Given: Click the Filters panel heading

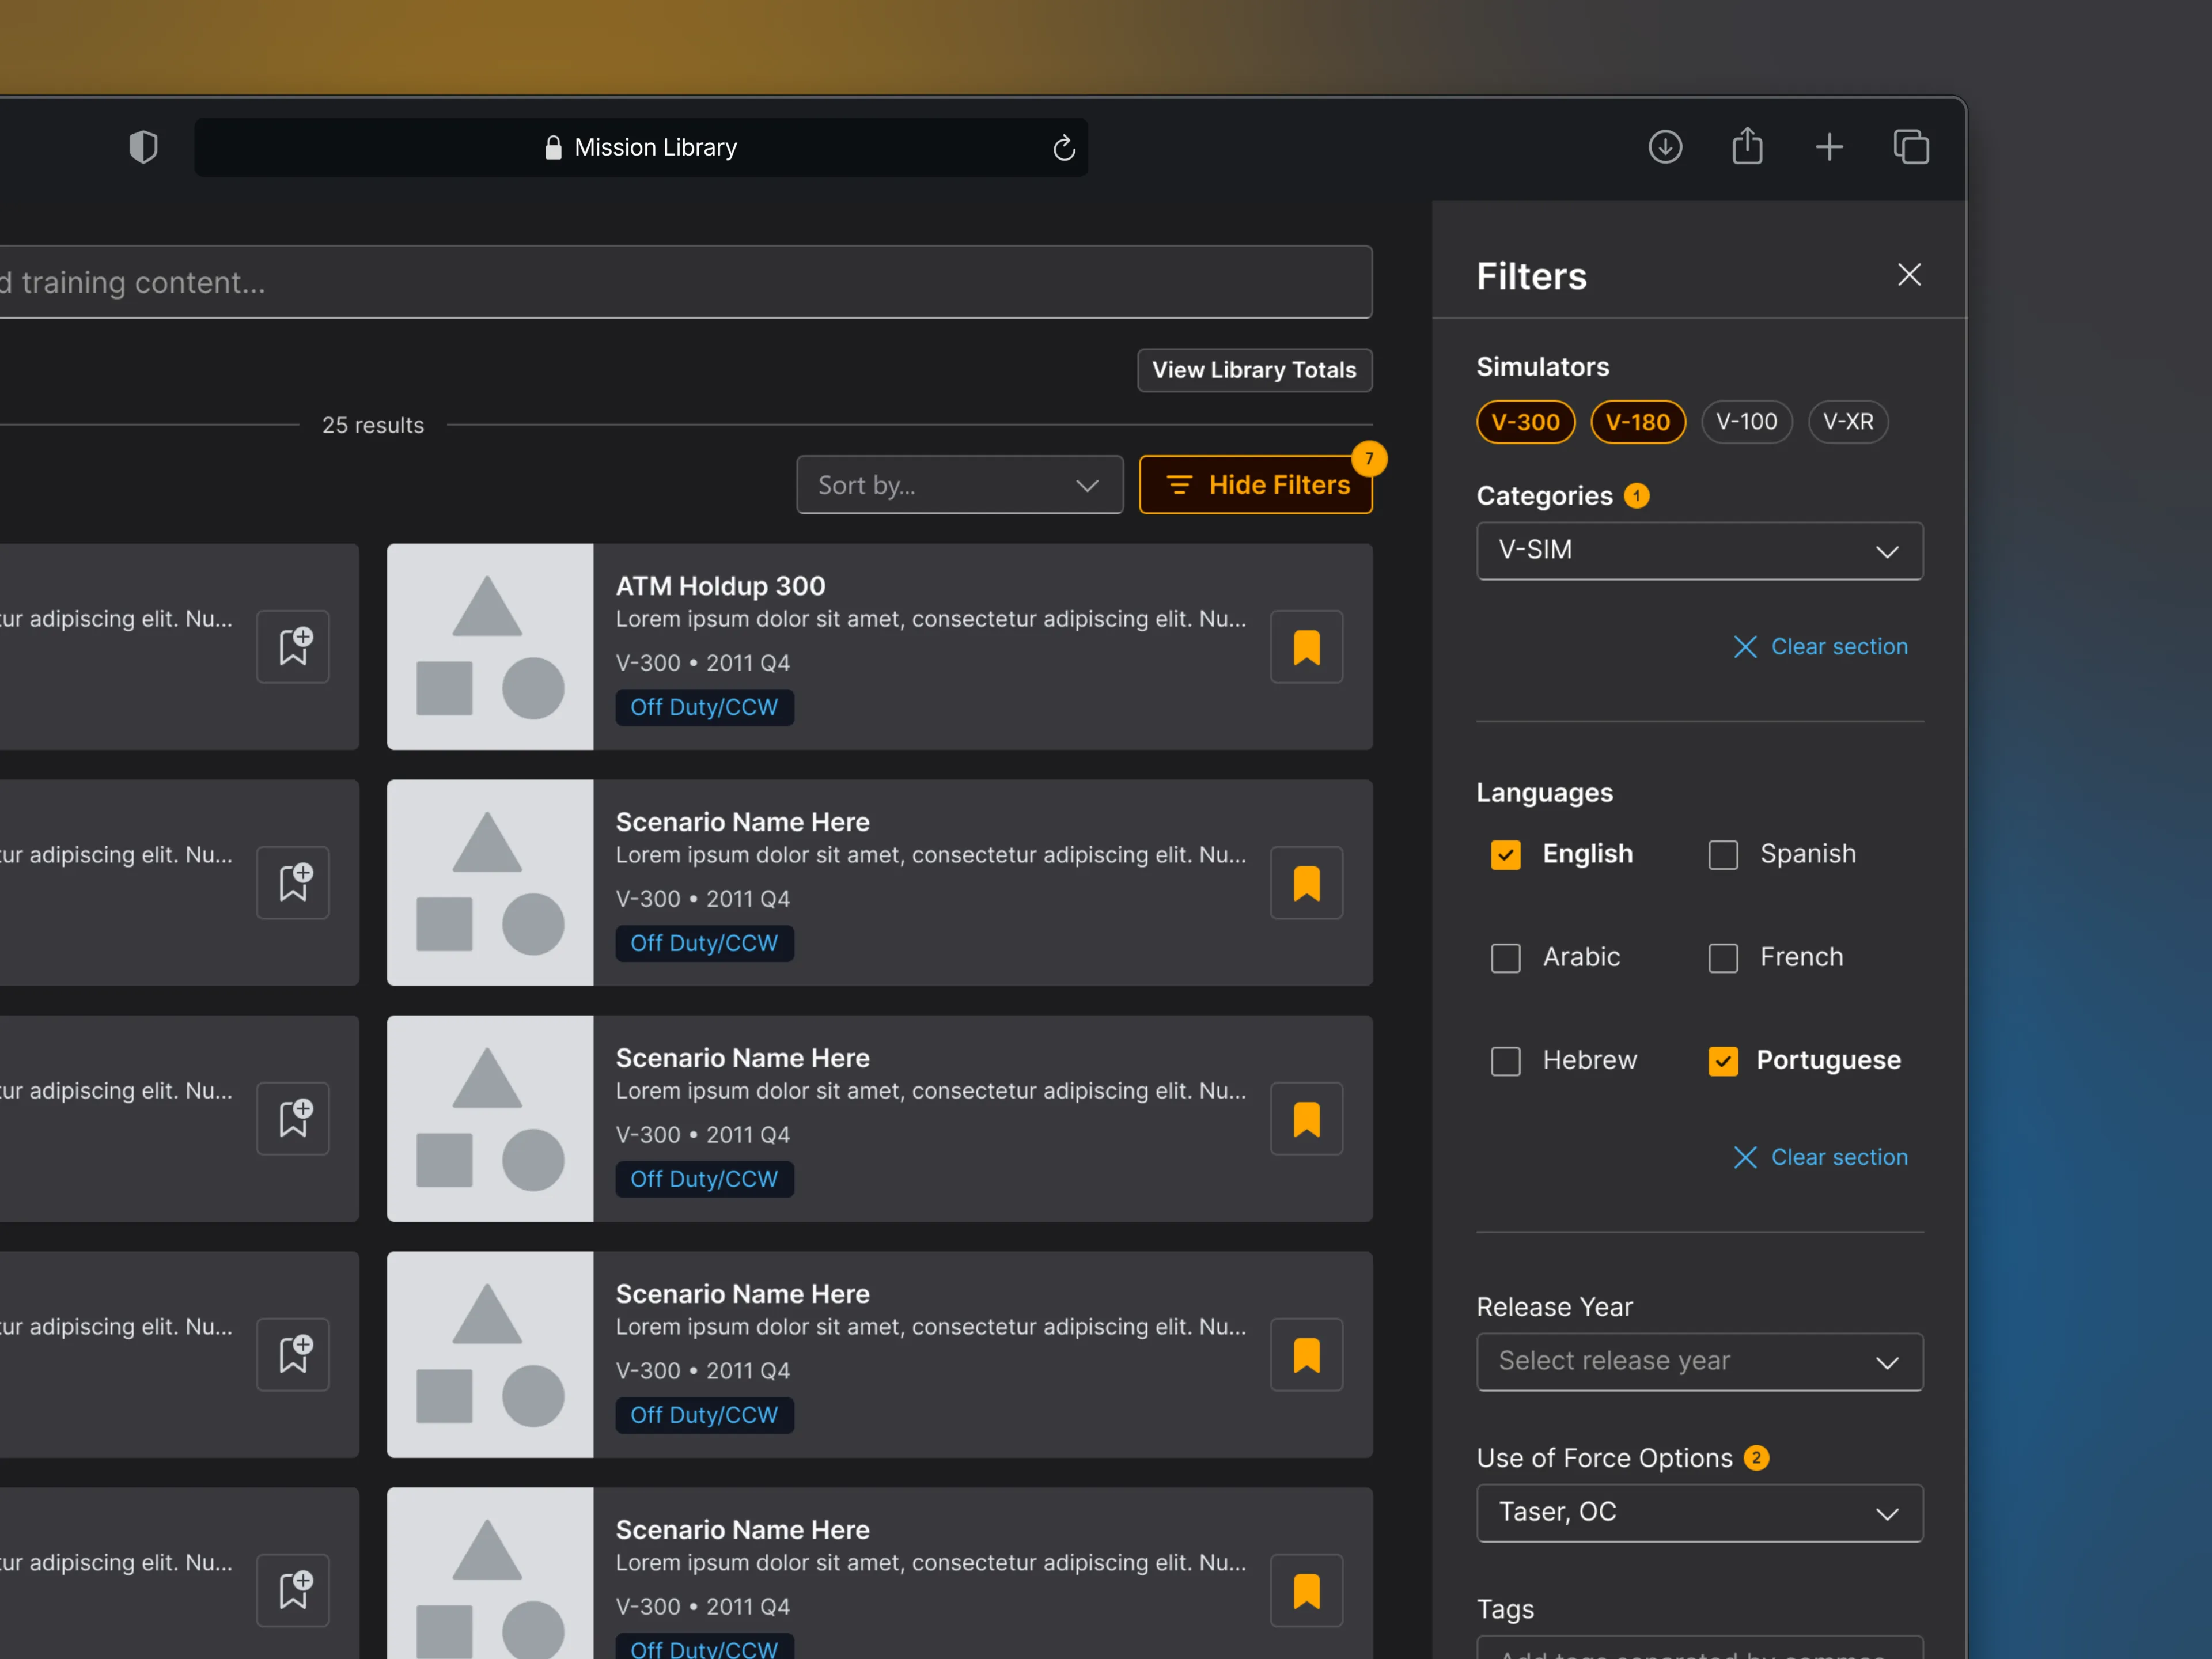Looking at the screenshot, I should [x=1532, y=276].
